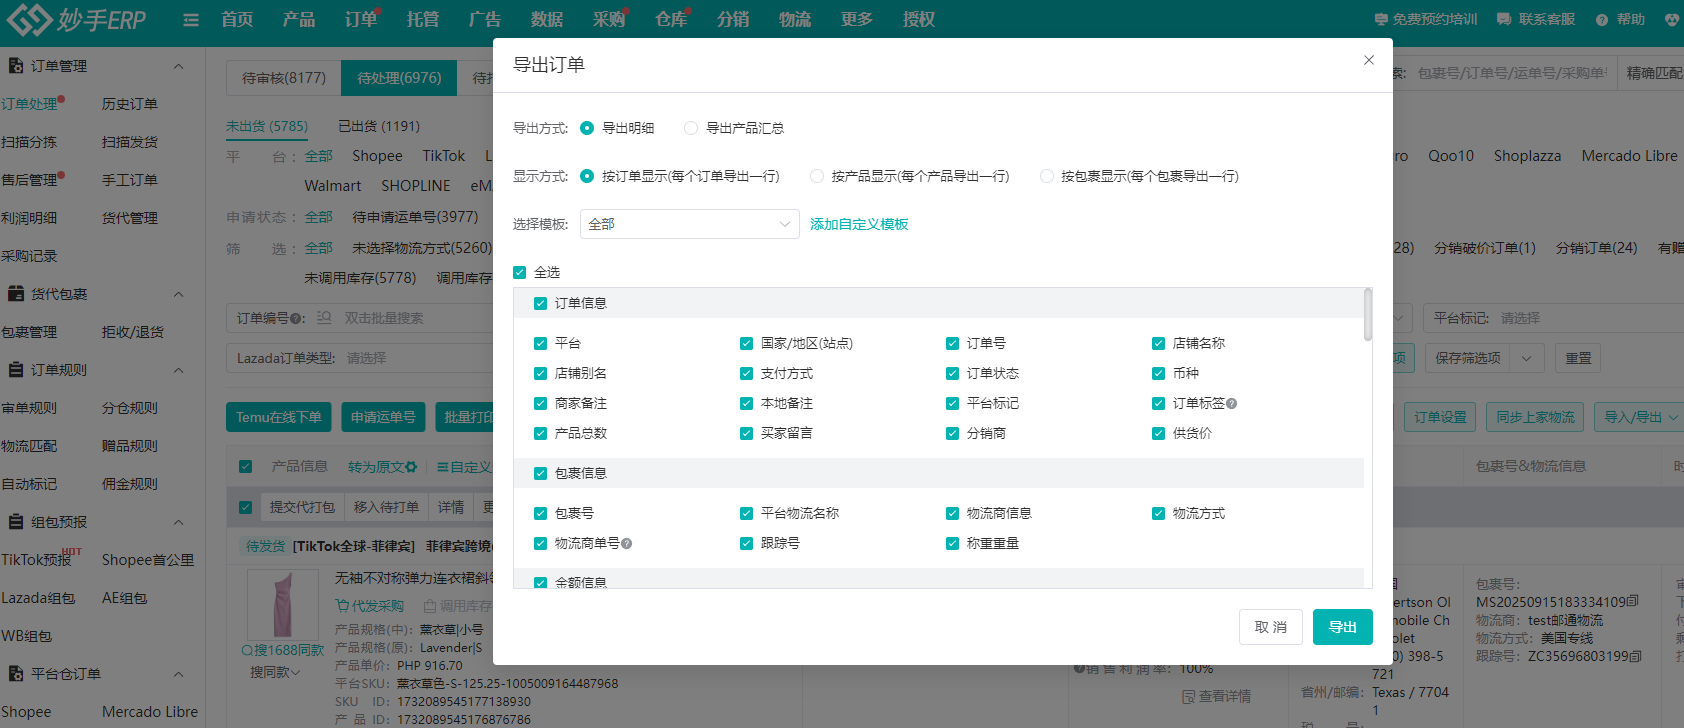Click the user avatar icon in header
Screen dimensions: 1684x728
point(1671,20)
